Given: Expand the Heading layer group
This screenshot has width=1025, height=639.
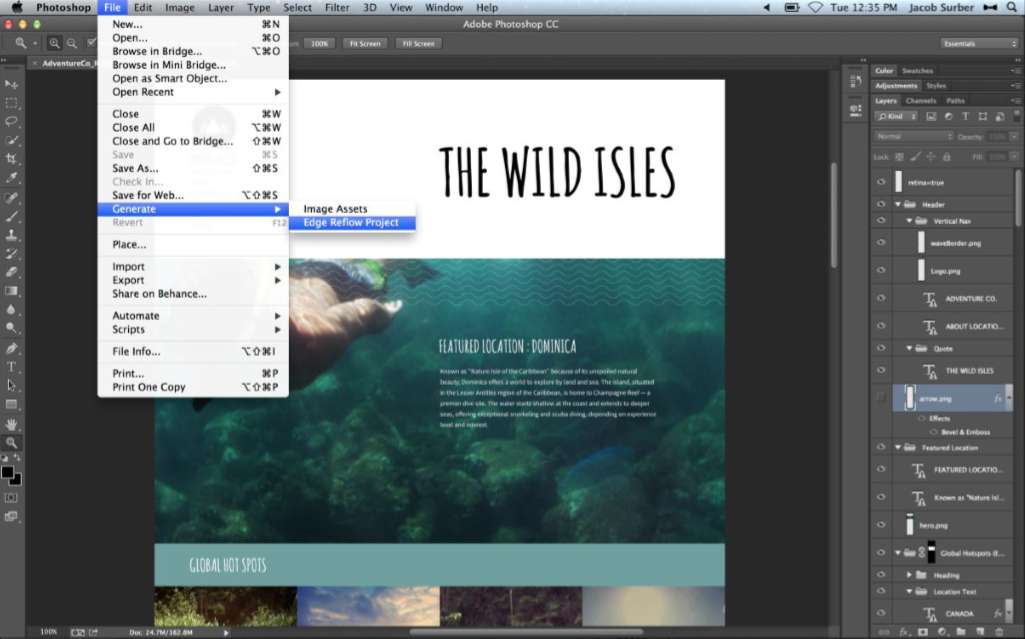Looking at the screenshot, I should [909, 575].
